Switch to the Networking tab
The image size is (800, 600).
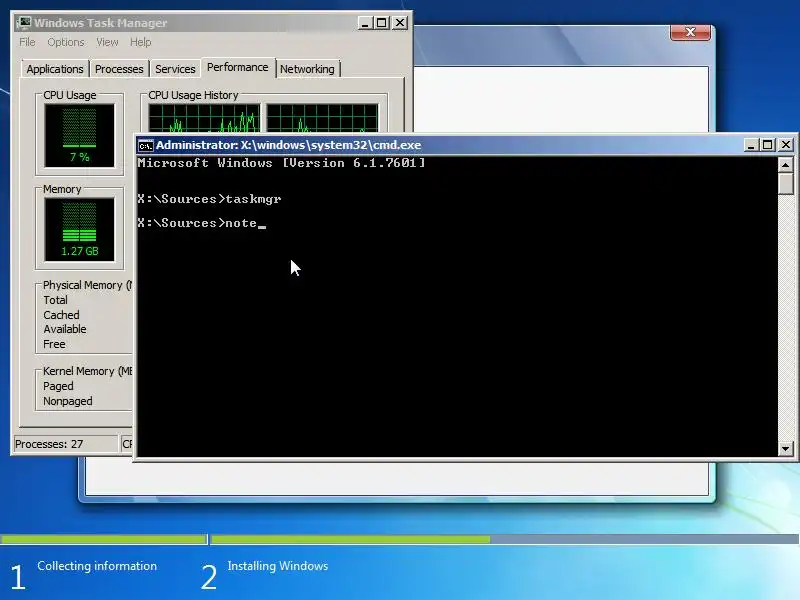tap(307, 69)
